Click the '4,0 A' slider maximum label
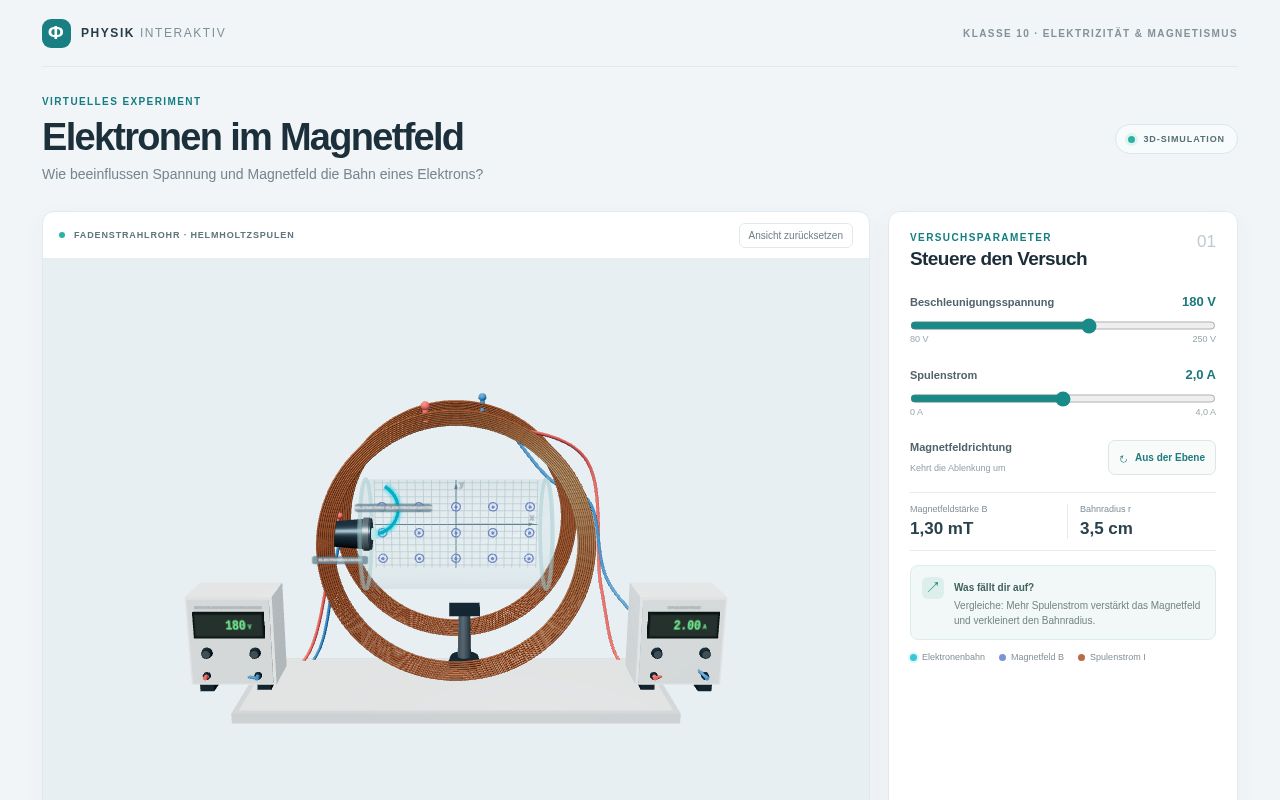Screen dimensions: 1280x800 click(1205, 412)
